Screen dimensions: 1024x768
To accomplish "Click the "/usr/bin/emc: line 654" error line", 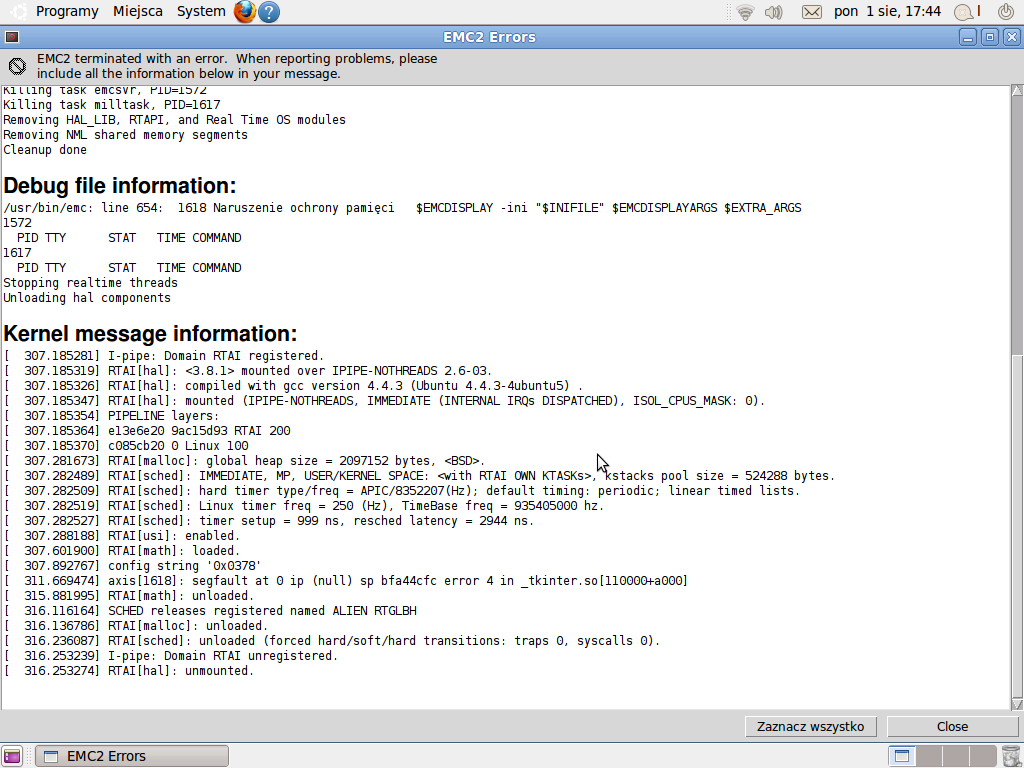I will (402, 208).
